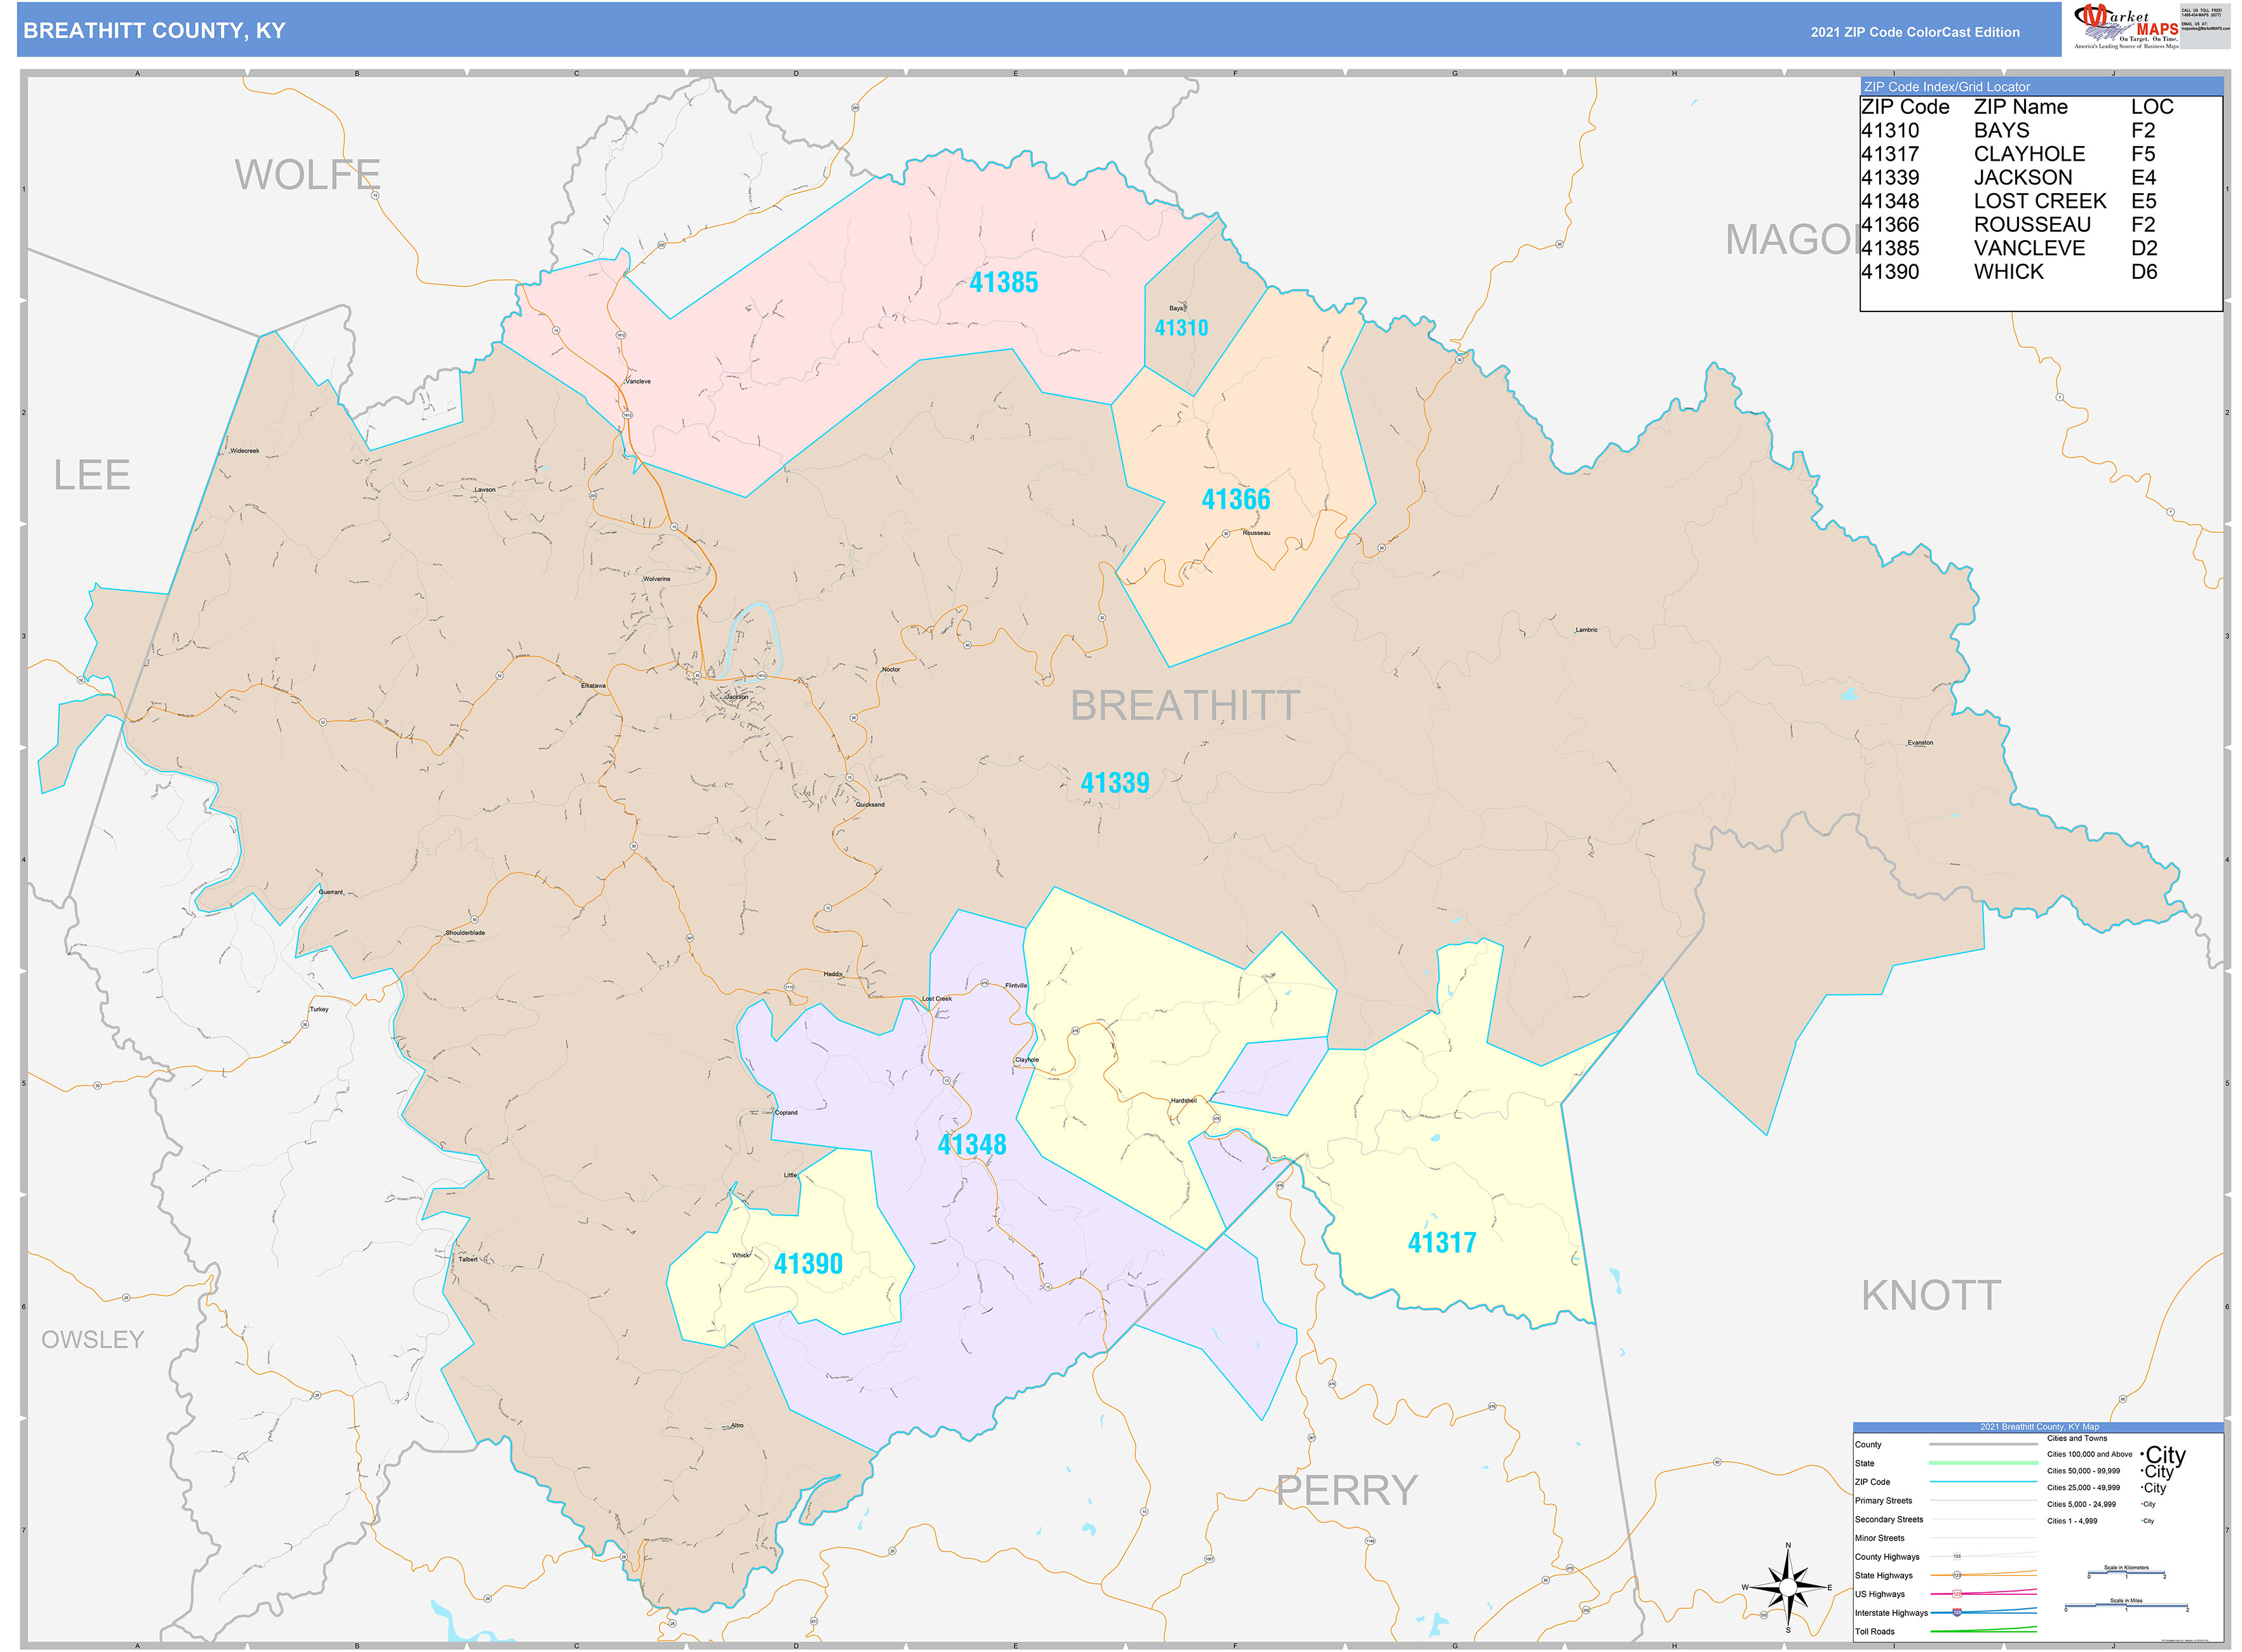
Task: Click the State Highways circle marker in legend
Action: point(1956,1575)
